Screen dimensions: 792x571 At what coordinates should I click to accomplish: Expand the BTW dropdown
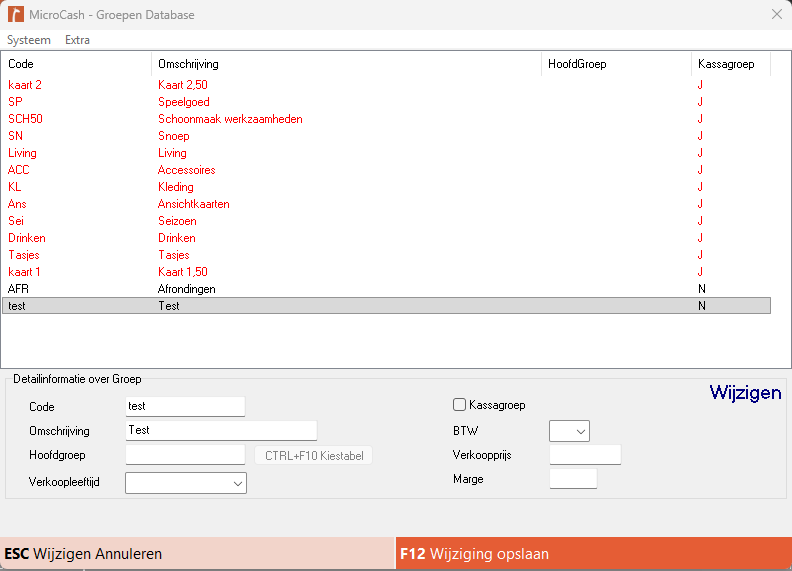coord(569,431)
